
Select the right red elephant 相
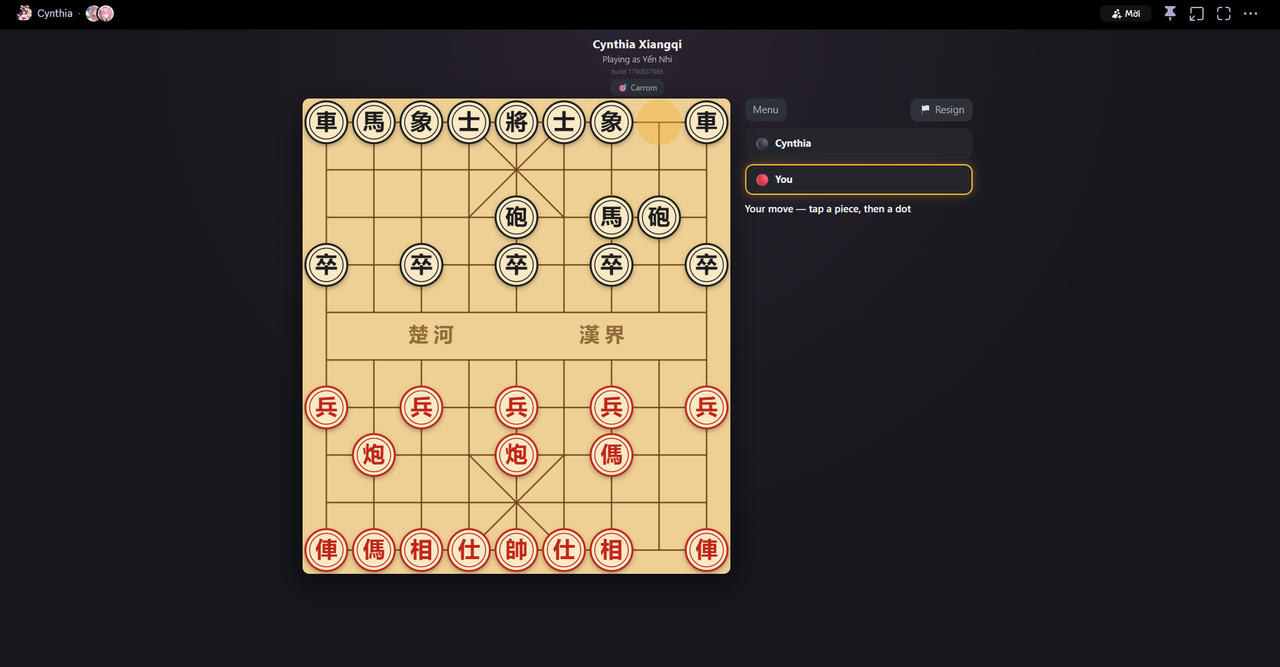[611, 550]
